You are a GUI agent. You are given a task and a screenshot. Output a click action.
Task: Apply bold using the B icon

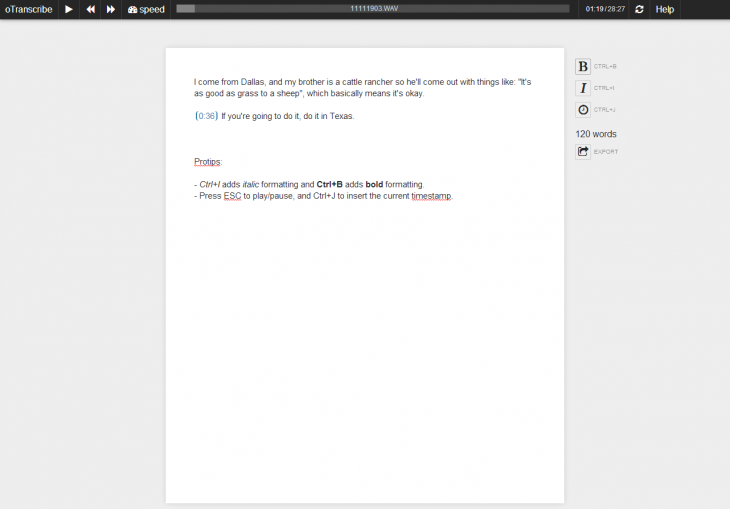coord(583,67)
